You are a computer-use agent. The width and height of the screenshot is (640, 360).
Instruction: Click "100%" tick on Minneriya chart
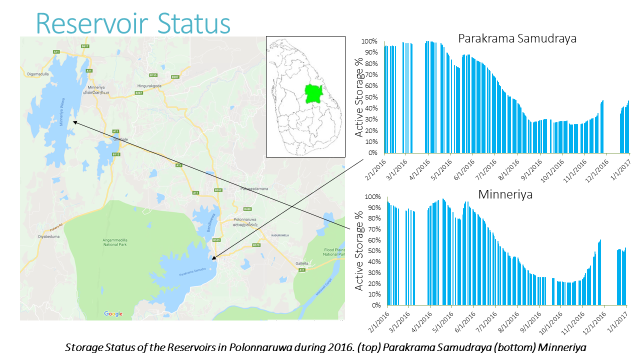coord(372,197)
